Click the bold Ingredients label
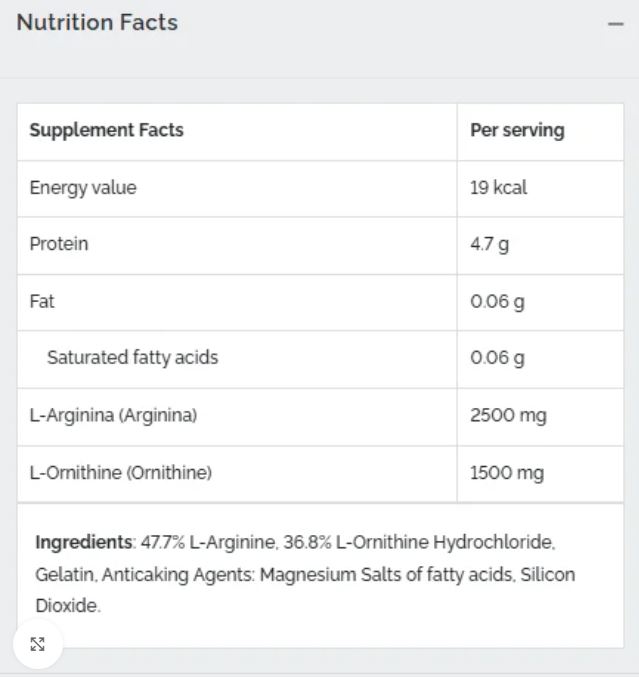The image size is (639, 677). [84, 543]
